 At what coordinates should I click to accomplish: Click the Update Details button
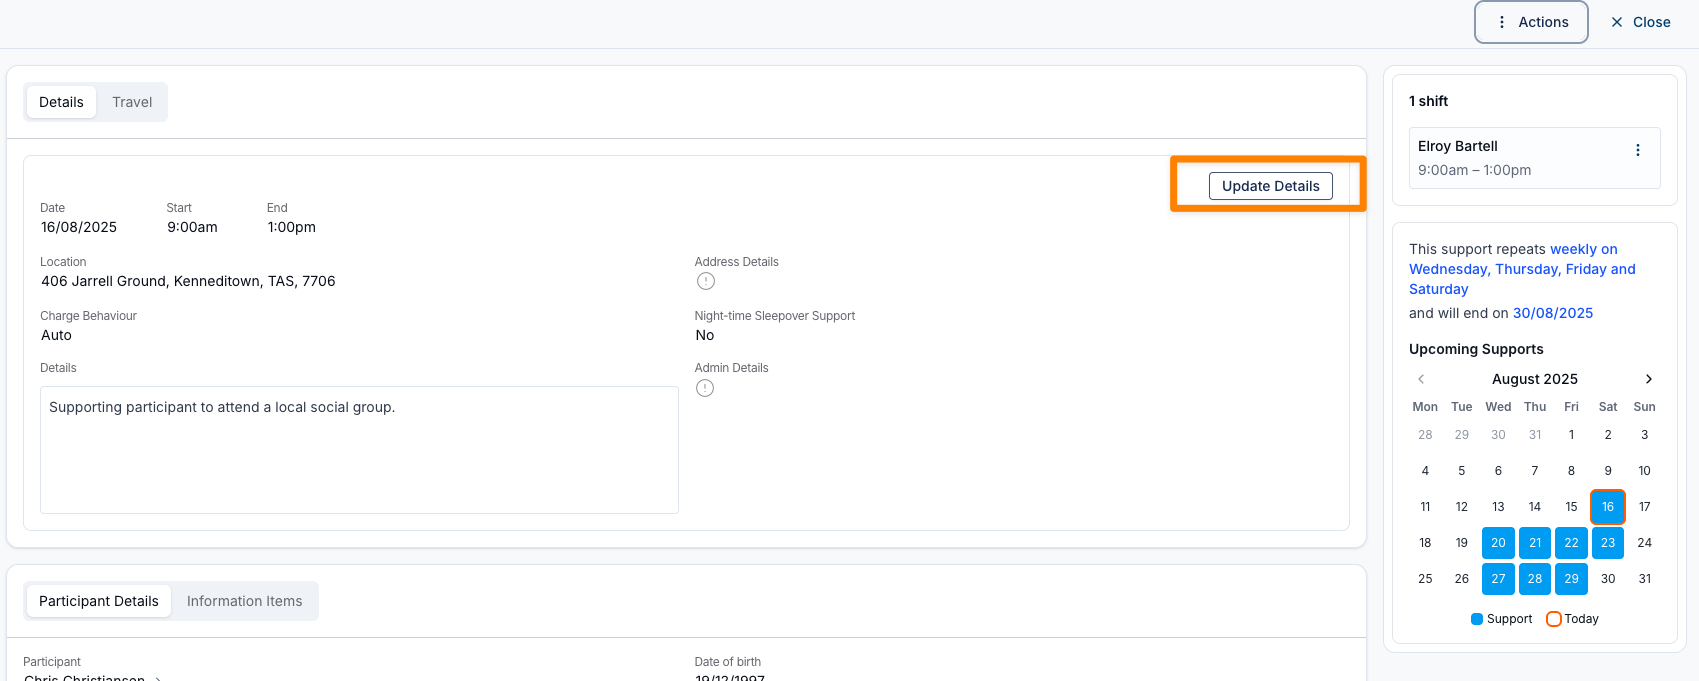coord(1270,186)
